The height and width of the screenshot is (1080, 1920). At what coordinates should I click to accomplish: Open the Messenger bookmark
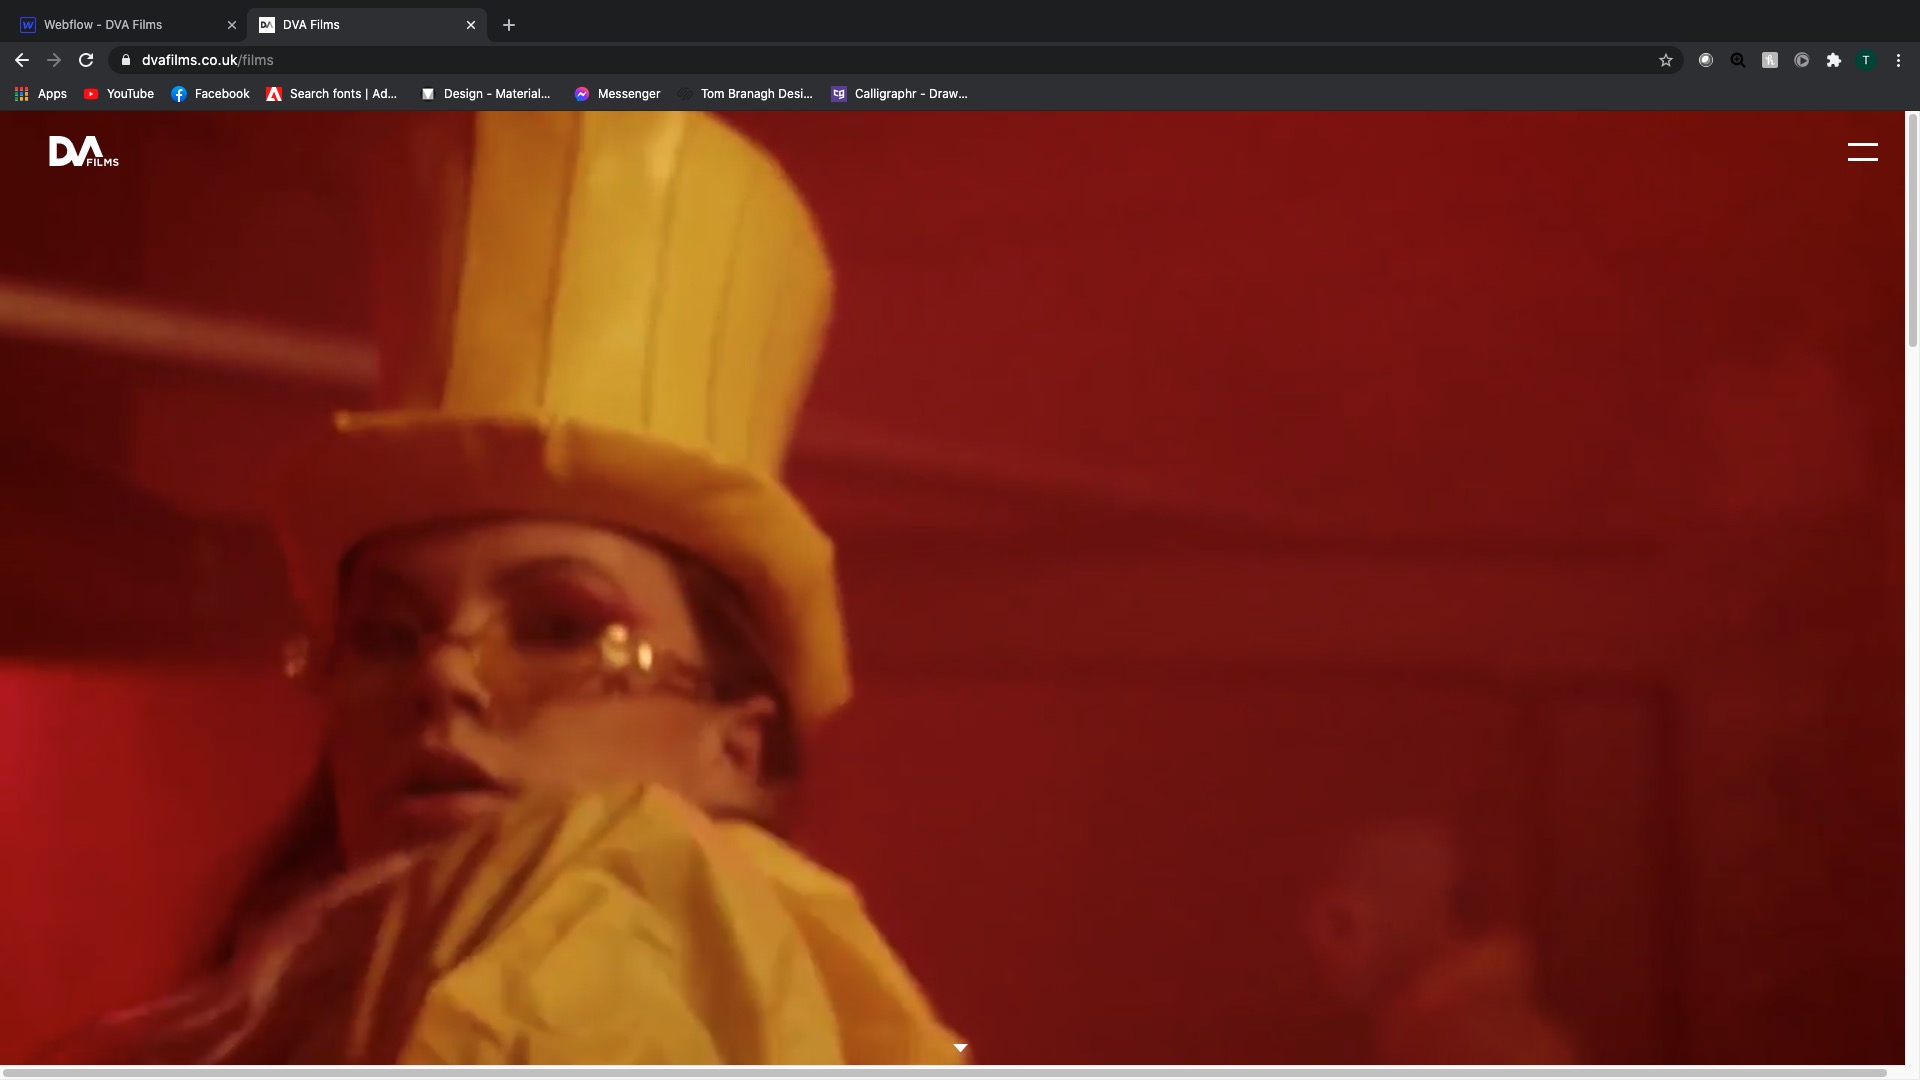[617, 94]
